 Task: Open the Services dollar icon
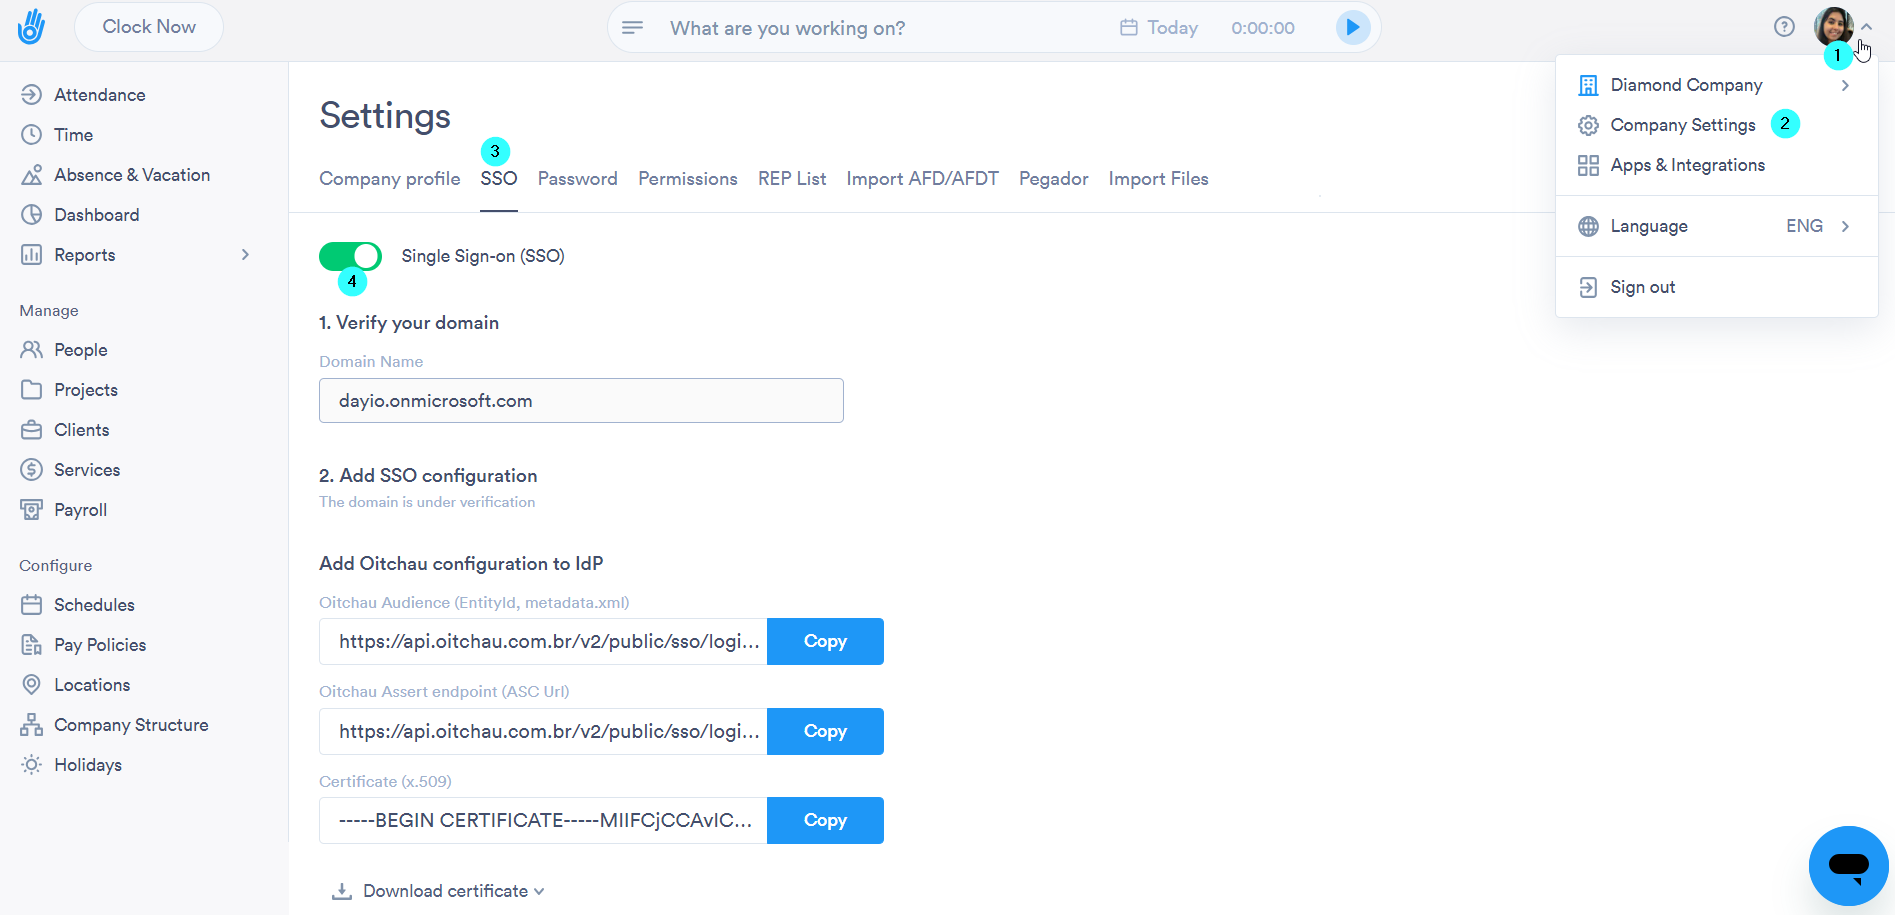click(32, 470)
